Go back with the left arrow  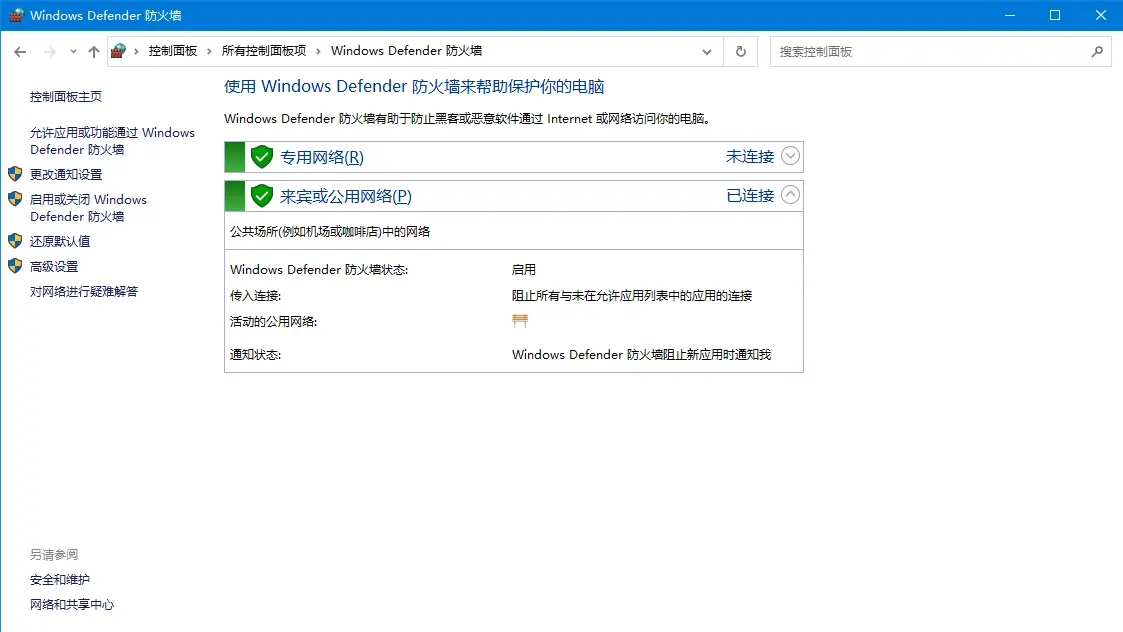point(20,52)
